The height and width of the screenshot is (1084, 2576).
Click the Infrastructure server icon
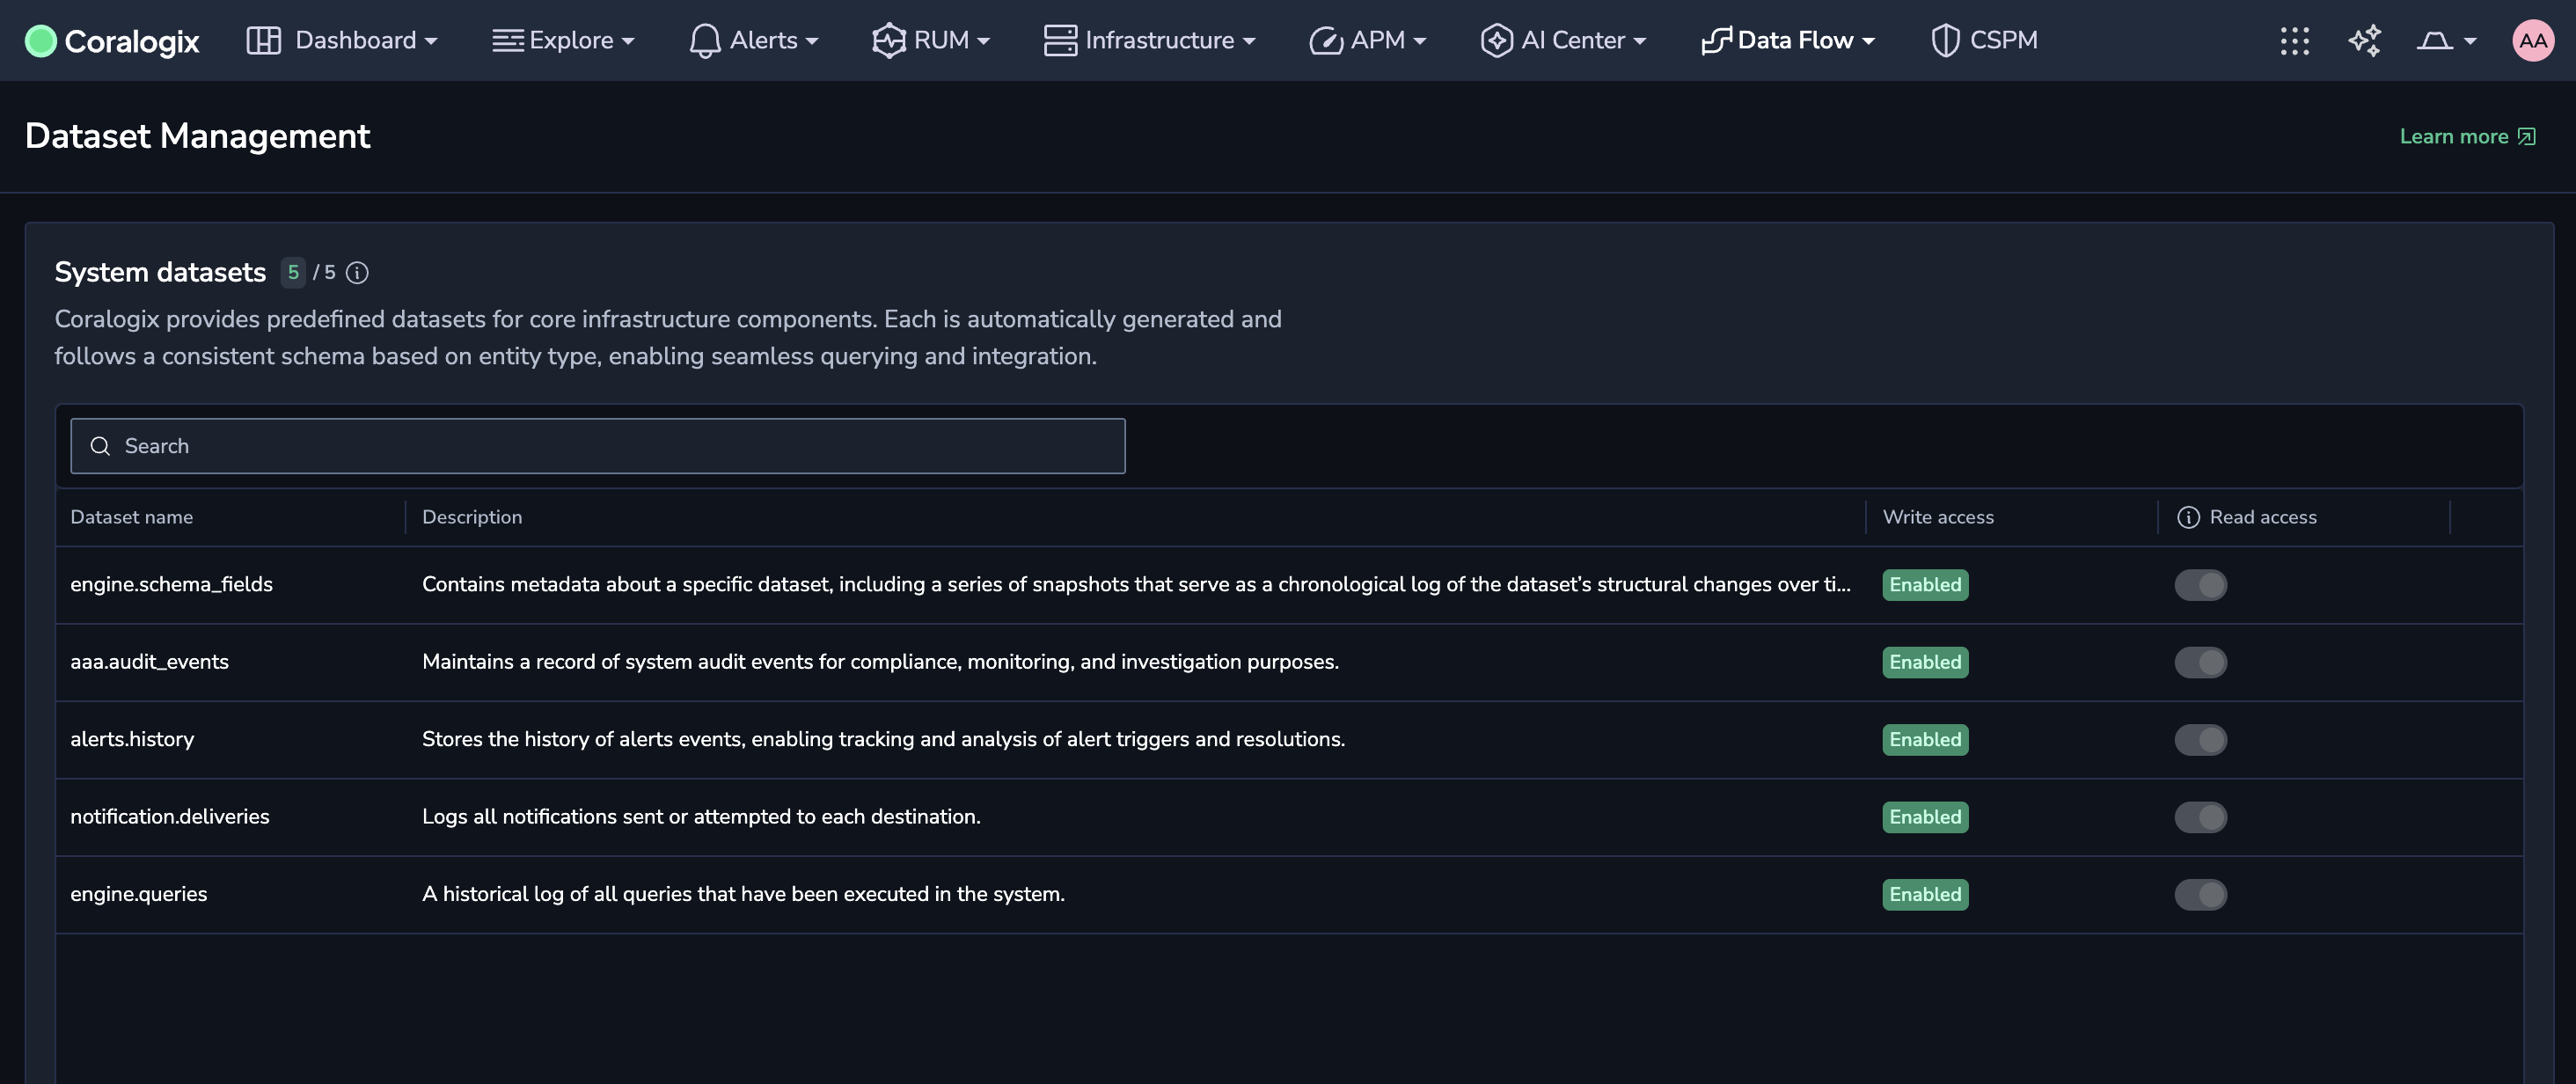pos(1060,41)
